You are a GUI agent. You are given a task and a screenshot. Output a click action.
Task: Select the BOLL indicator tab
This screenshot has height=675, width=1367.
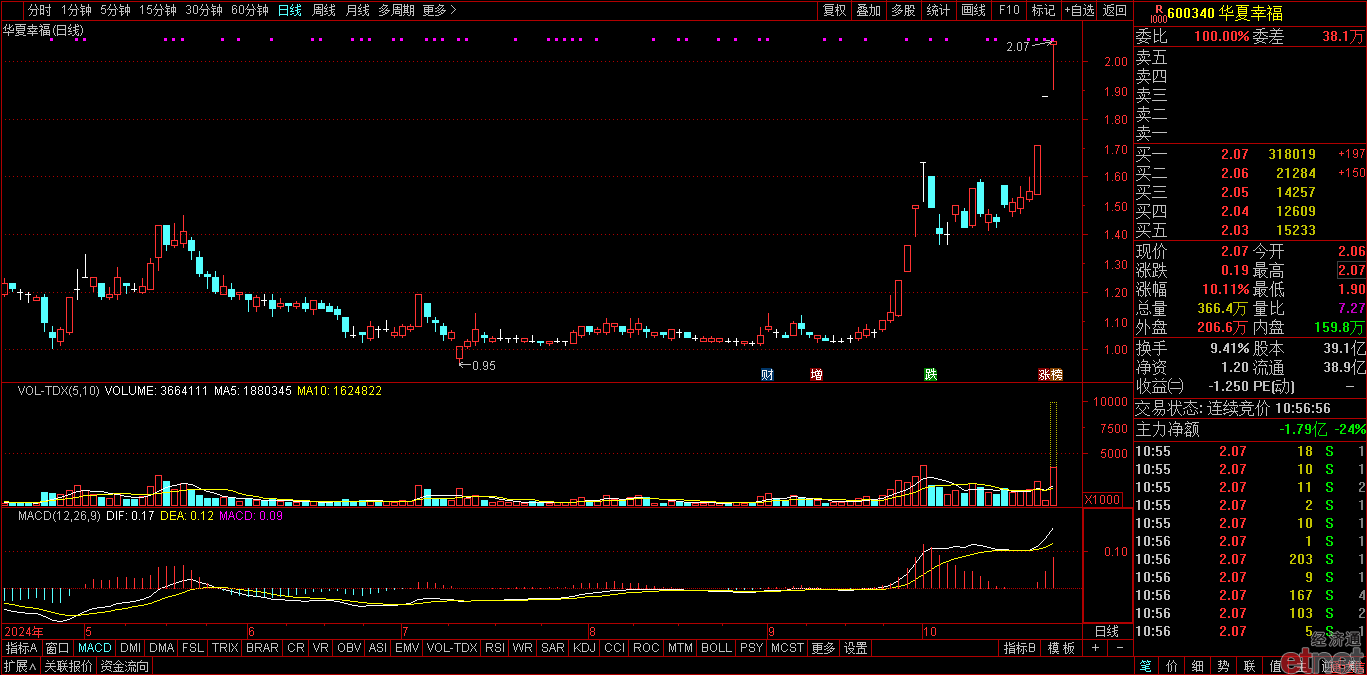coord(716,648)
